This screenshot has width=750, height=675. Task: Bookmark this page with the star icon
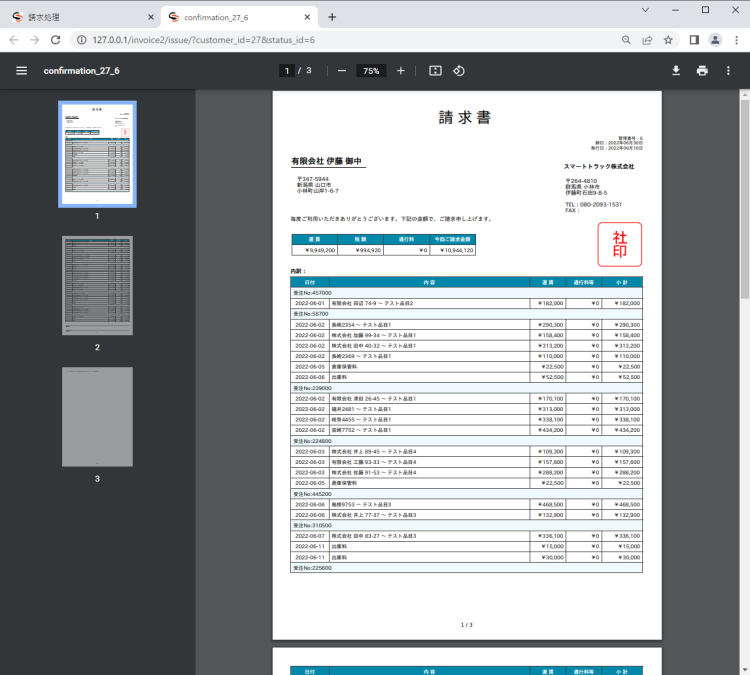(668, 40)
